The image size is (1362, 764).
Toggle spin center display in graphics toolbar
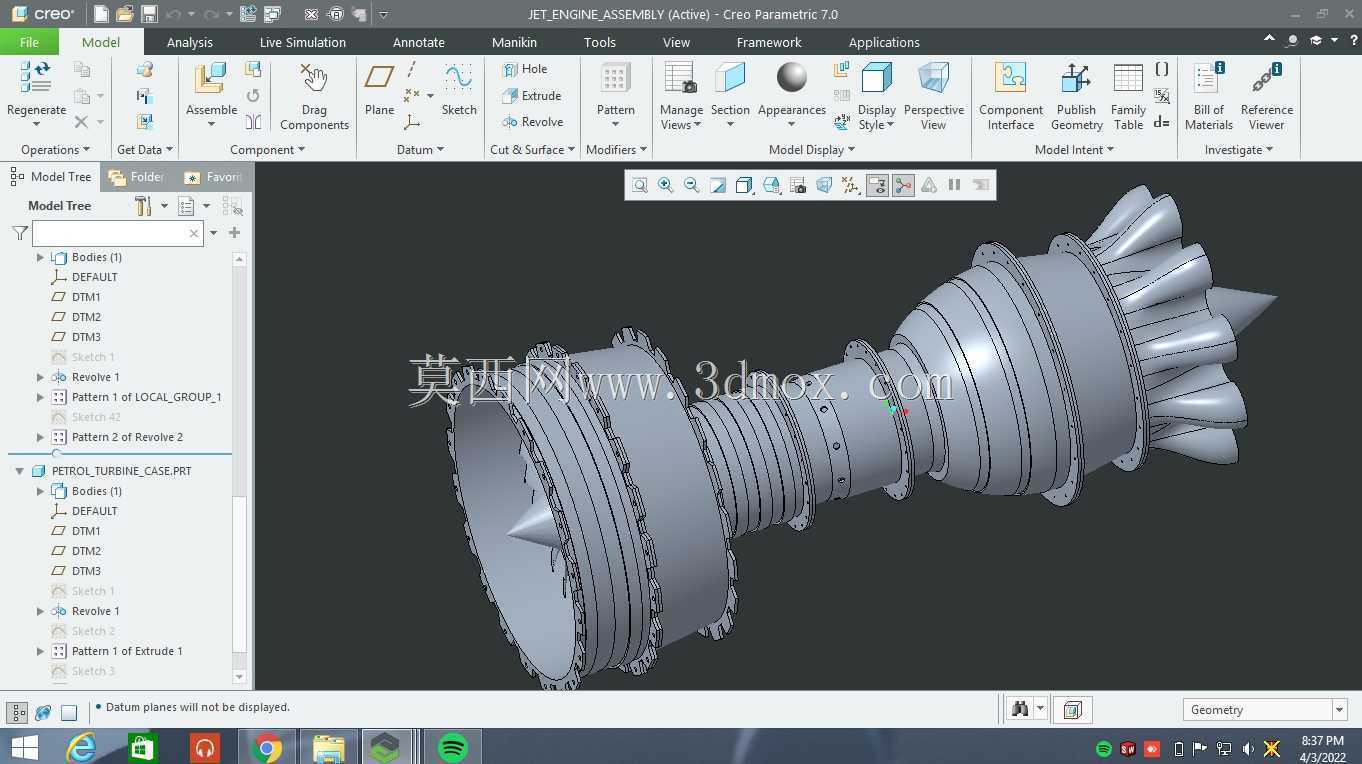(903, 185)
